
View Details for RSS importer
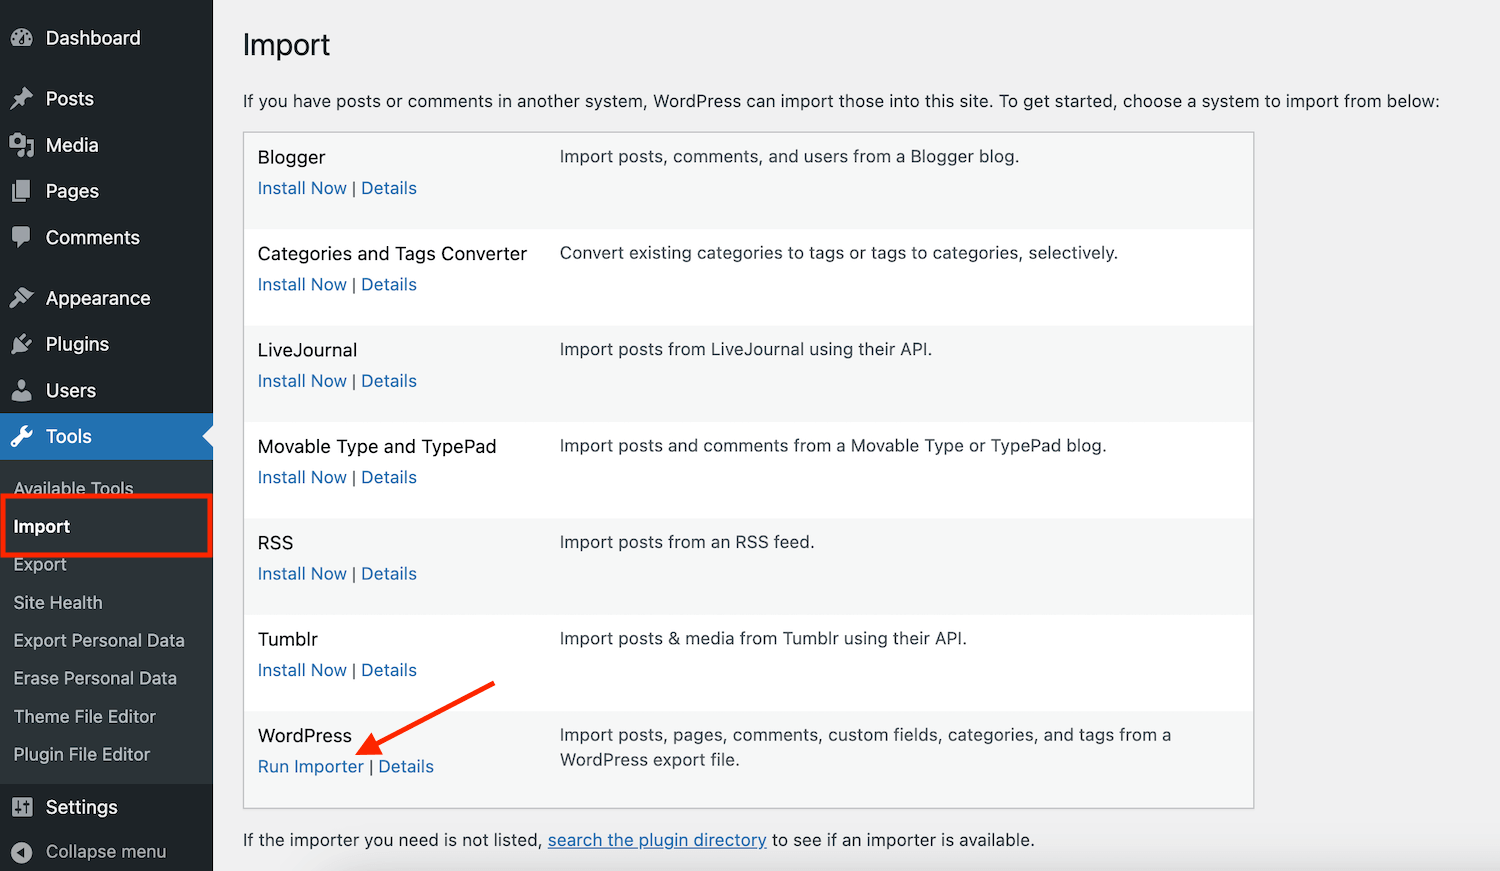click(x=389, y=574)
